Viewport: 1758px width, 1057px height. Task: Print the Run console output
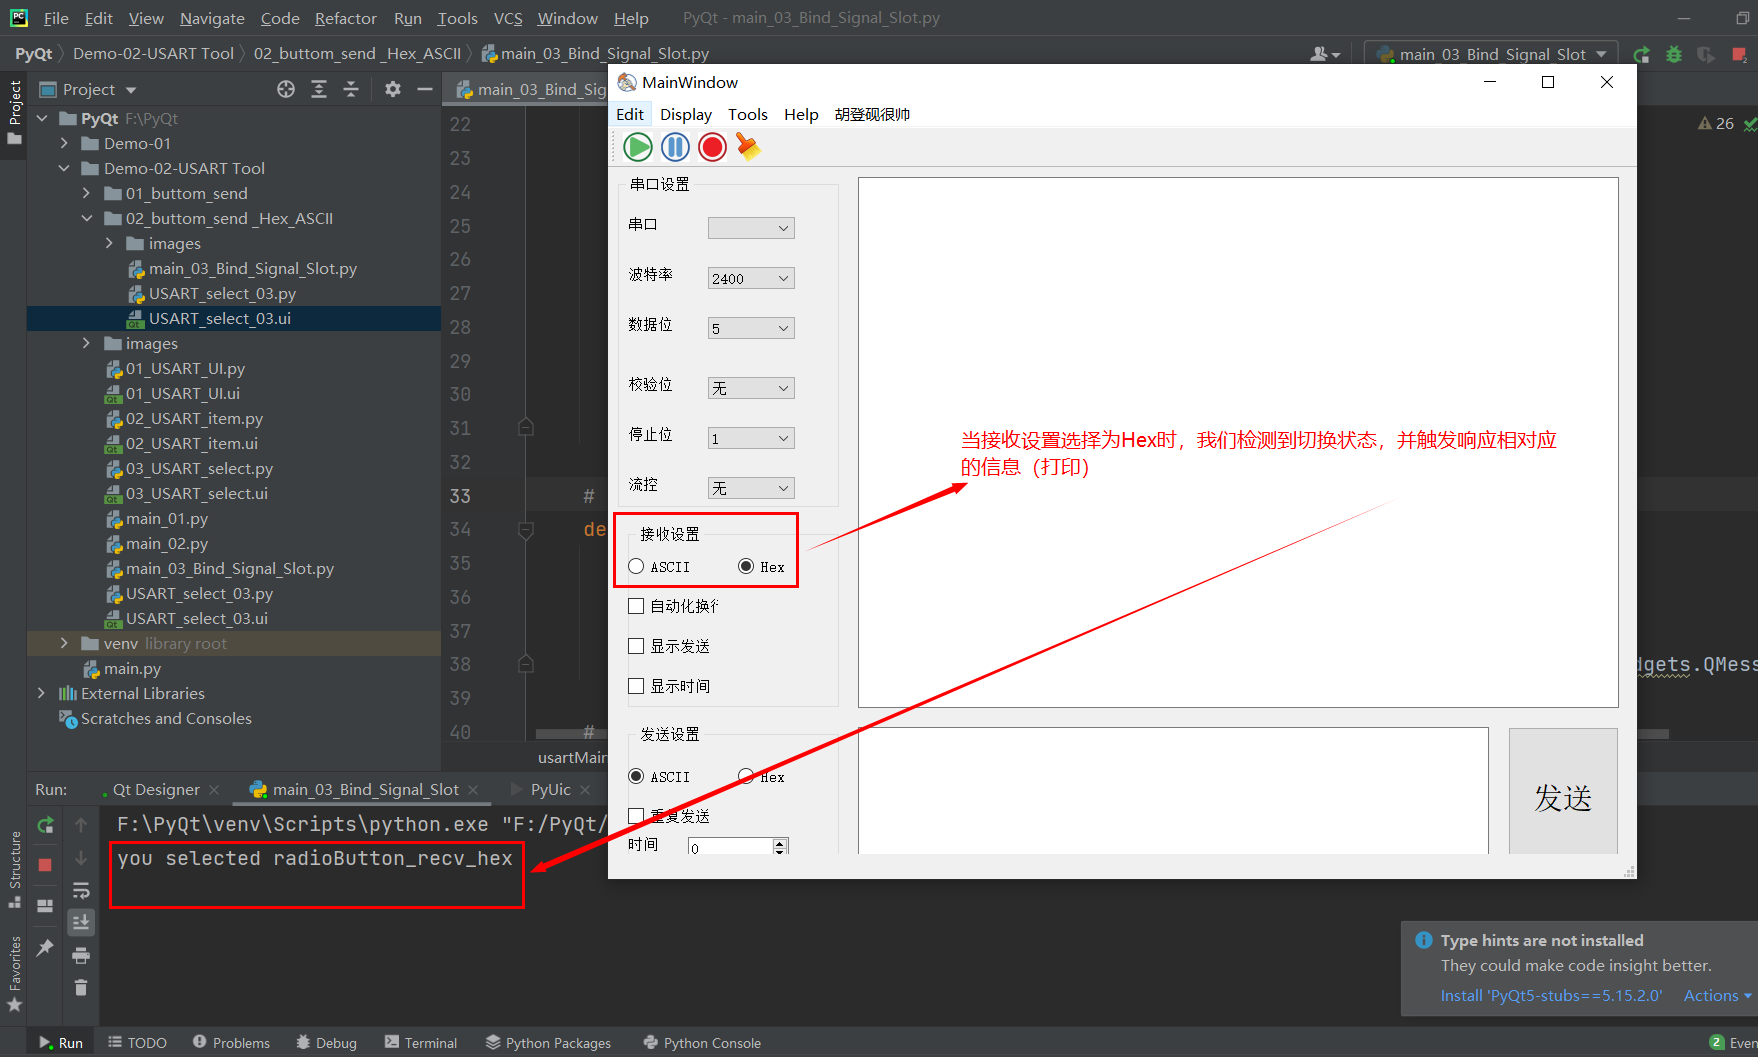point(81,956)
